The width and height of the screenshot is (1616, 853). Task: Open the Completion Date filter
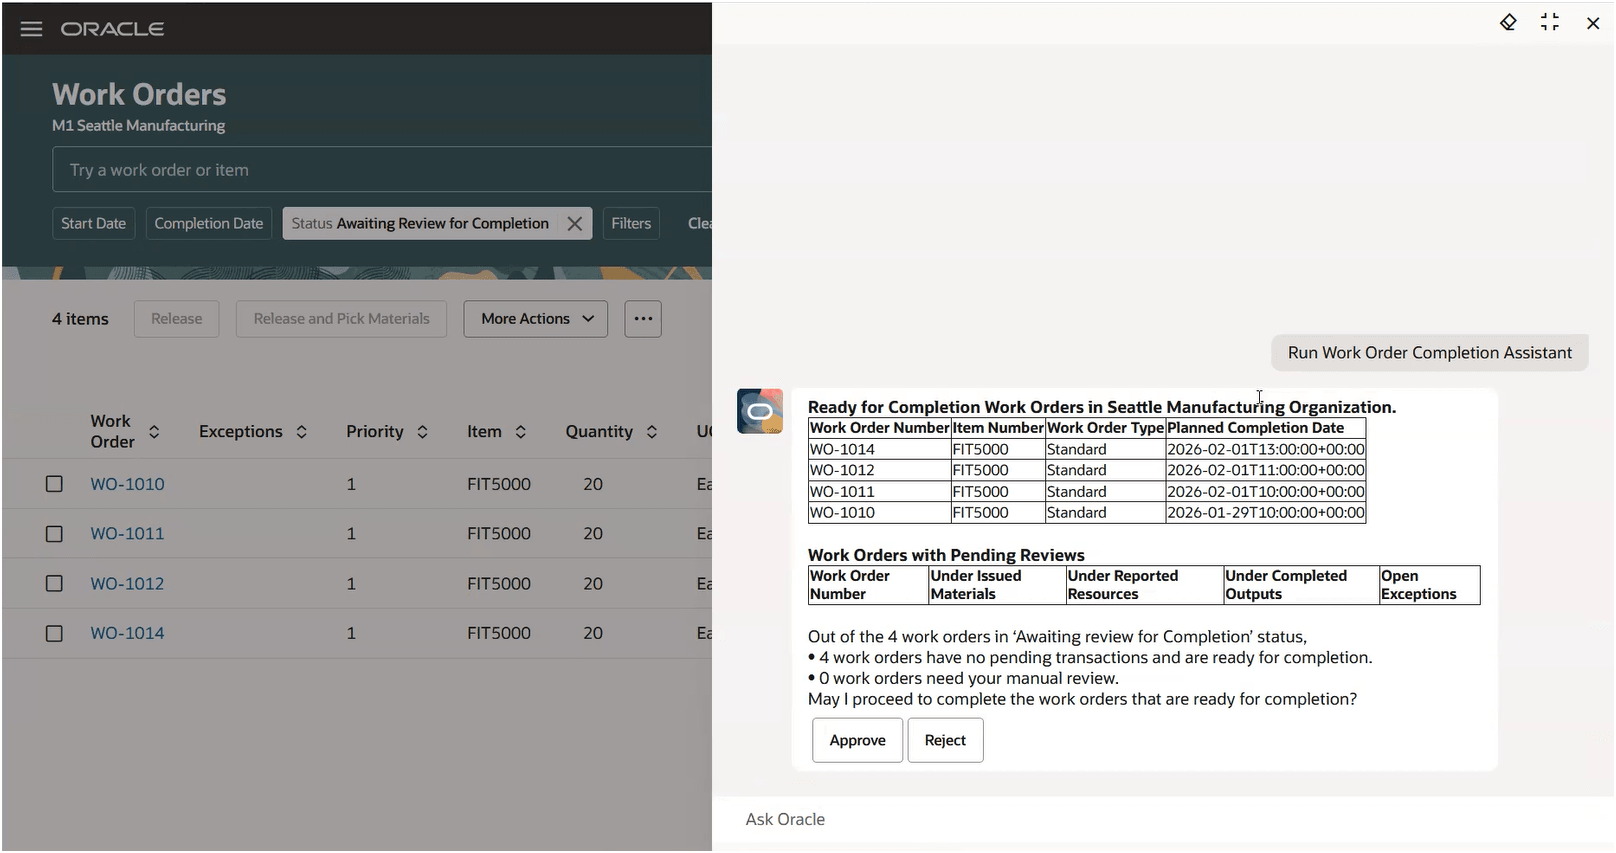coord(209,224)
